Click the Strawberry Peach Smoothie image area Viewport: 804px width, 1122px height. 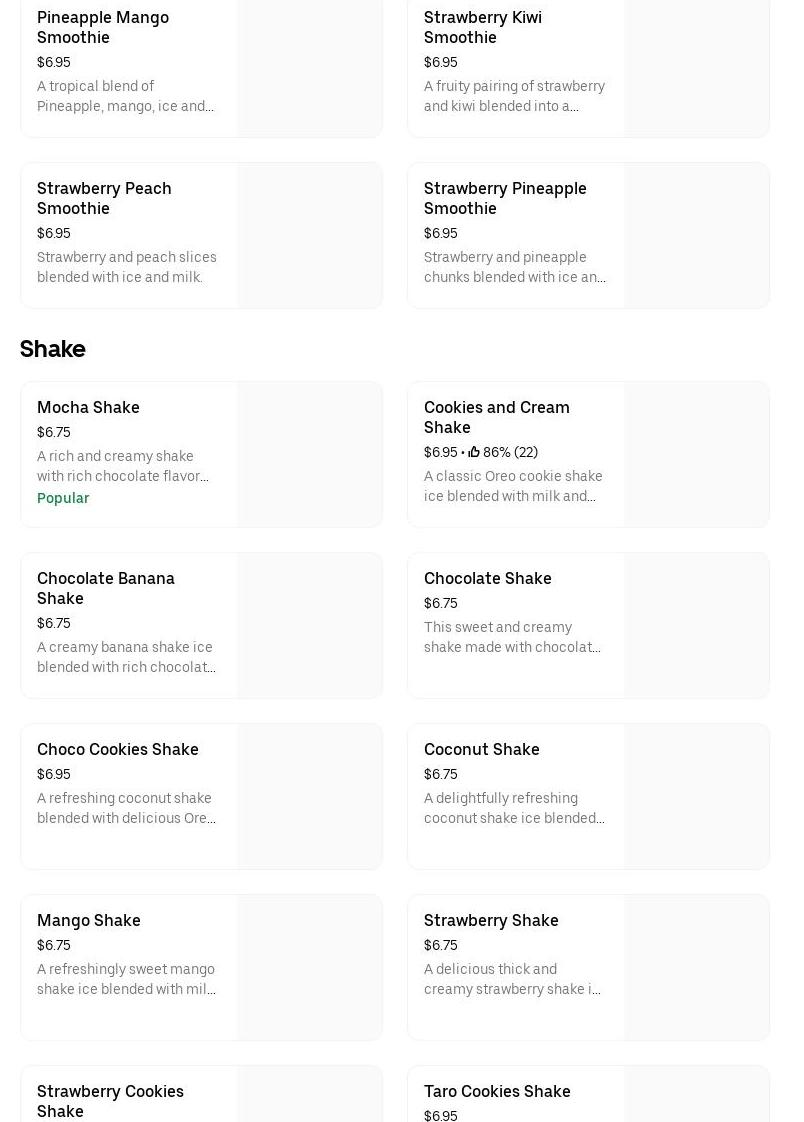click(309, 235)
